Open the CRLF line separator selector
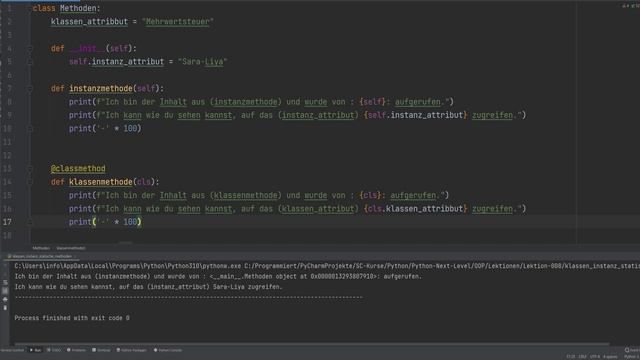The width and height of the screenshot is (640, 360). (582, 357)
